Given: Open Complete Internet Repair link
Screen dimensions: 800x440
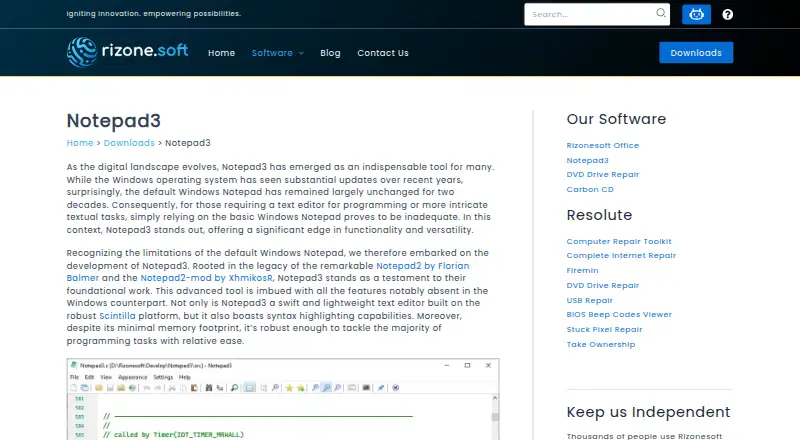Looking at the screenshot, I should tap(621, 255).
